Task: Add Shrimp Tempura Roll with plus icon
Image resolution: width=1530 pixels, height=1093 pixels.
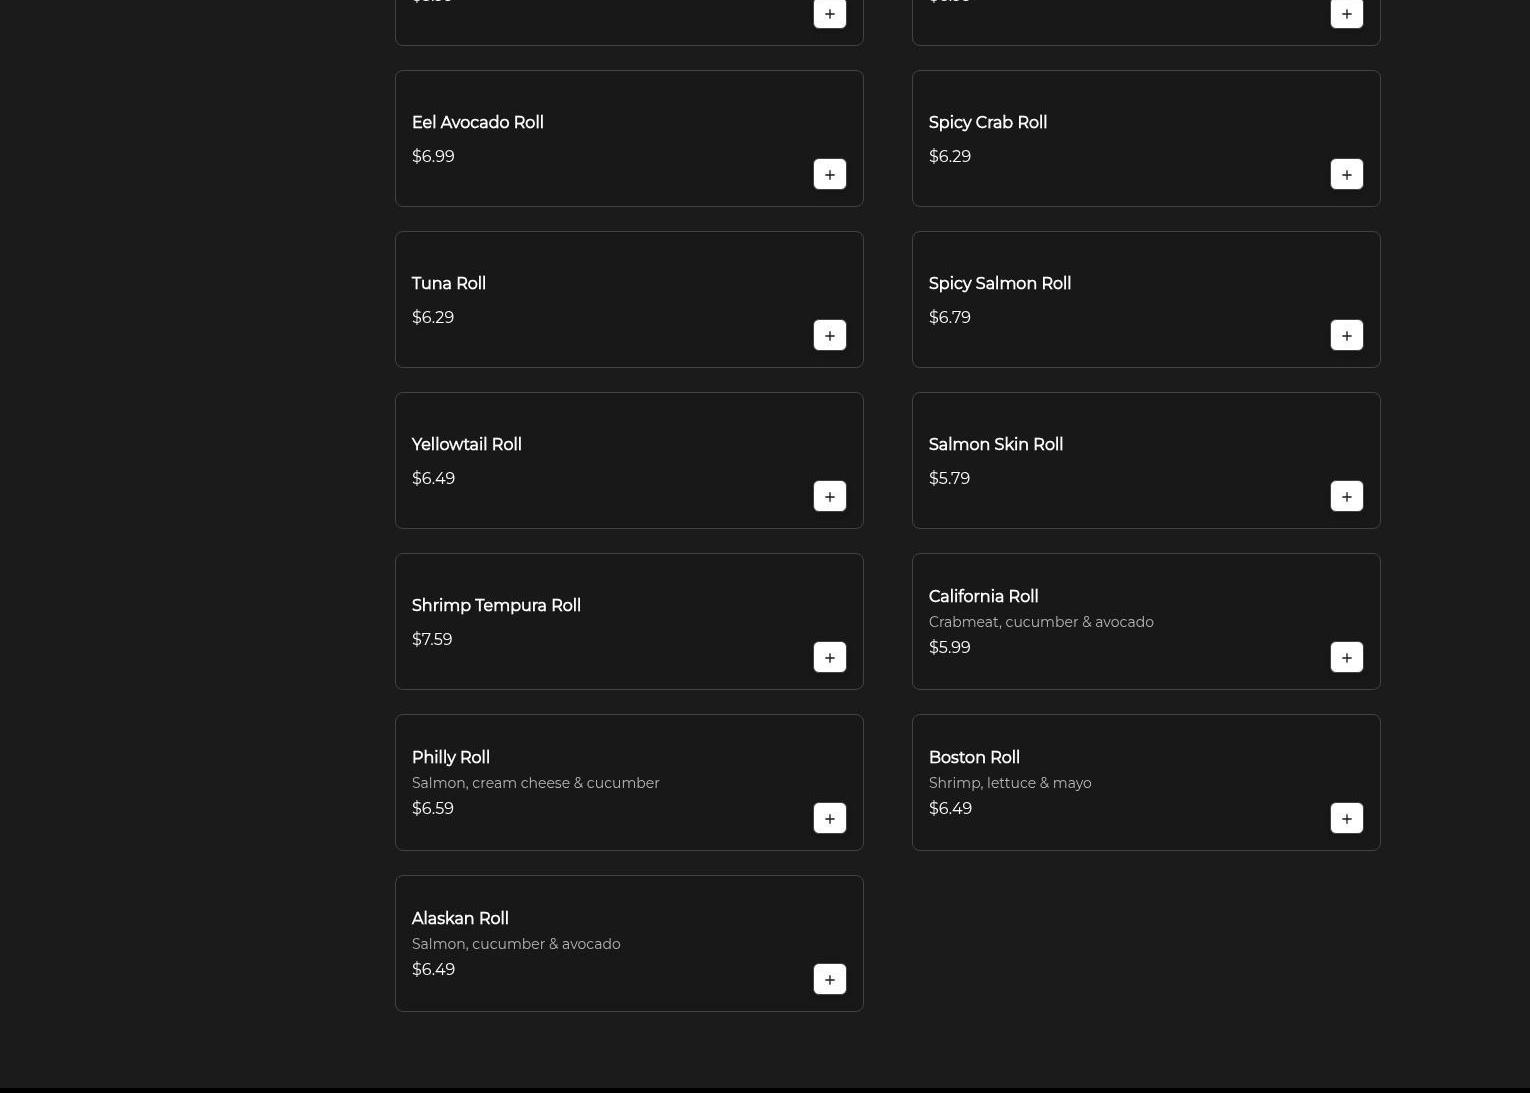Action: click(829, 657)
